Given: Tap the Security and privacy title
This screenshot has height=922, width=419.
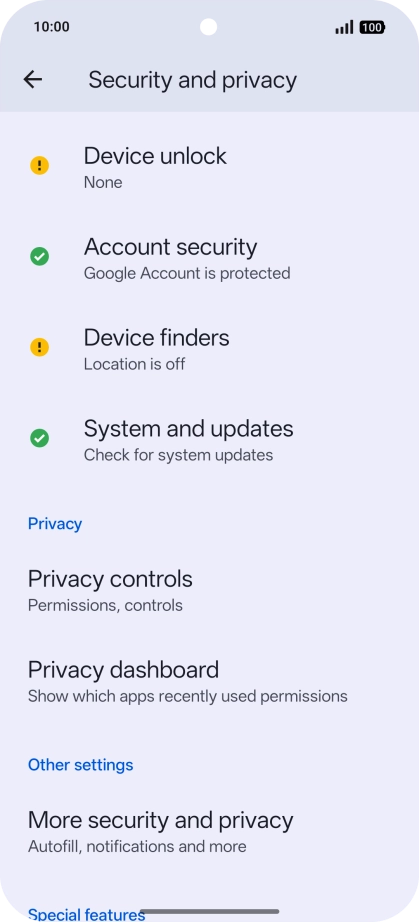Looking at the screenshot, I should (192, 80).
